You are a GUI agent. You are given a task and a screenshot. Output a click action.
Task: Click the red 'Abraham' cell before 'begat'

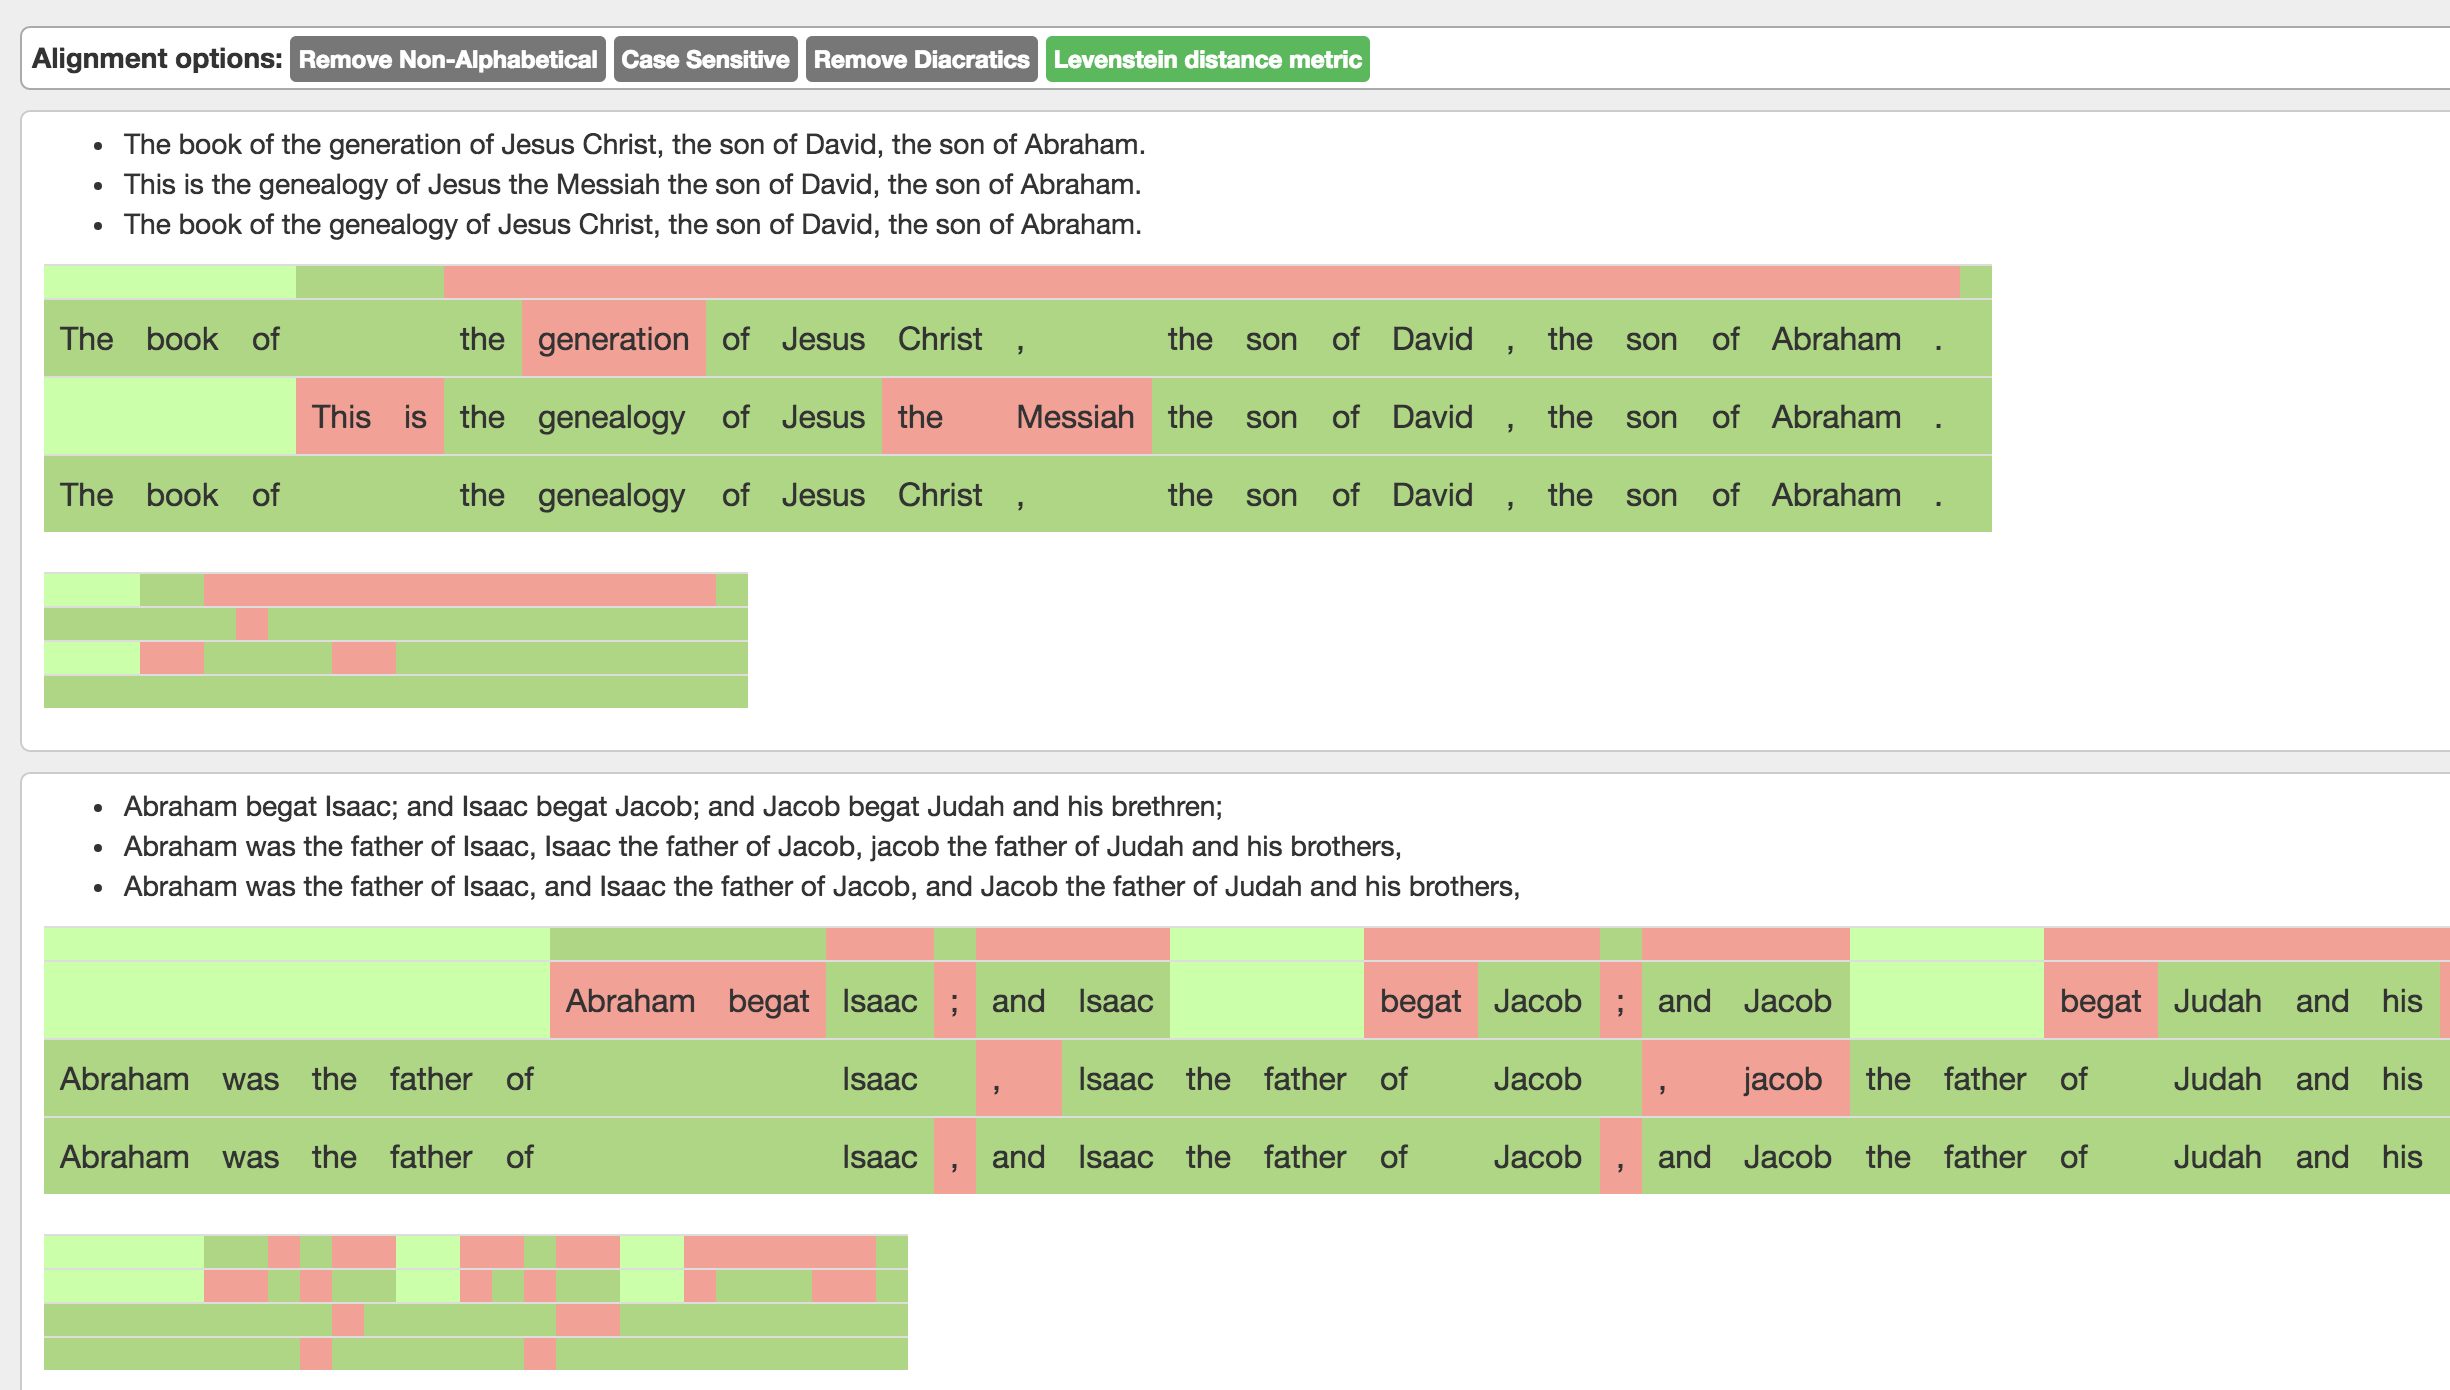[630, 1001]
